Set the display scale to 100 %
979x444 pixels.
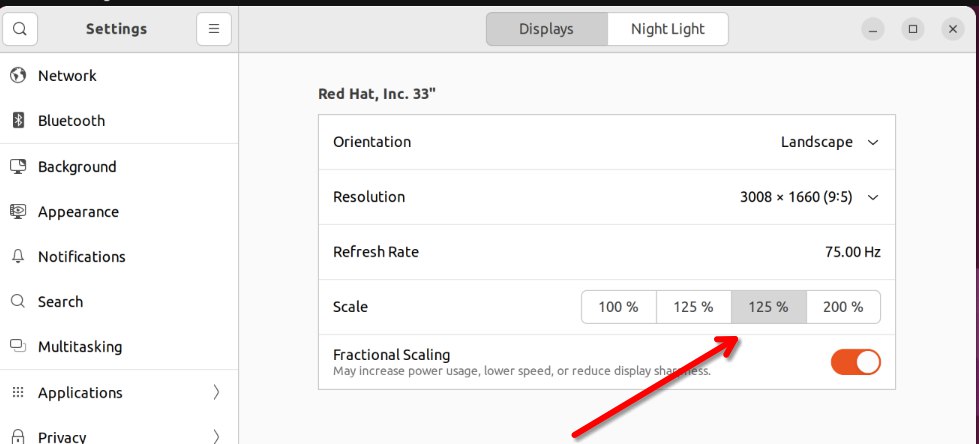coord(618,307)
